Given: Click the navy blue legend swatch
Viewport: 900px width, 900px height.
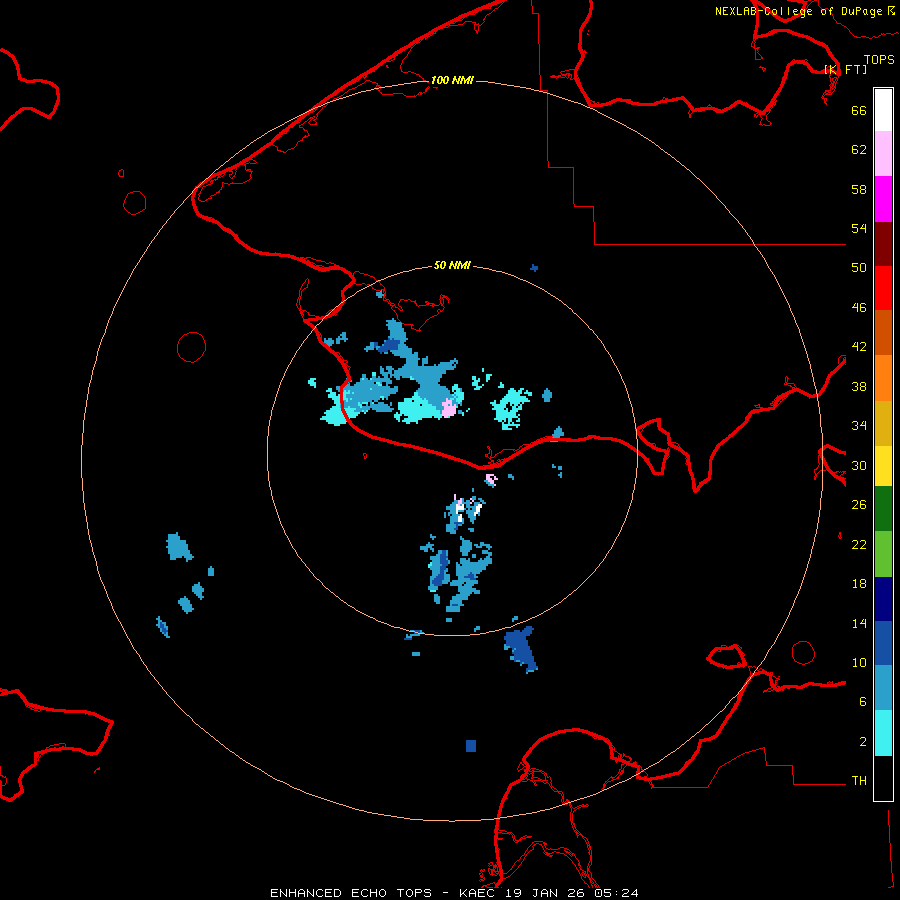Looking at the screenshot, I should [x=883, y=599].
